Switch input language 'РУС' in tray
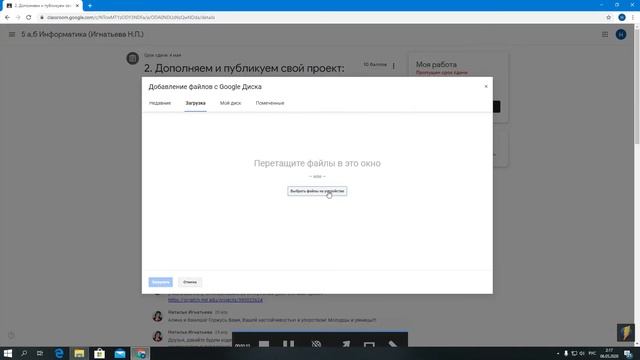This screenshot has width=640, height=360. 592,353
